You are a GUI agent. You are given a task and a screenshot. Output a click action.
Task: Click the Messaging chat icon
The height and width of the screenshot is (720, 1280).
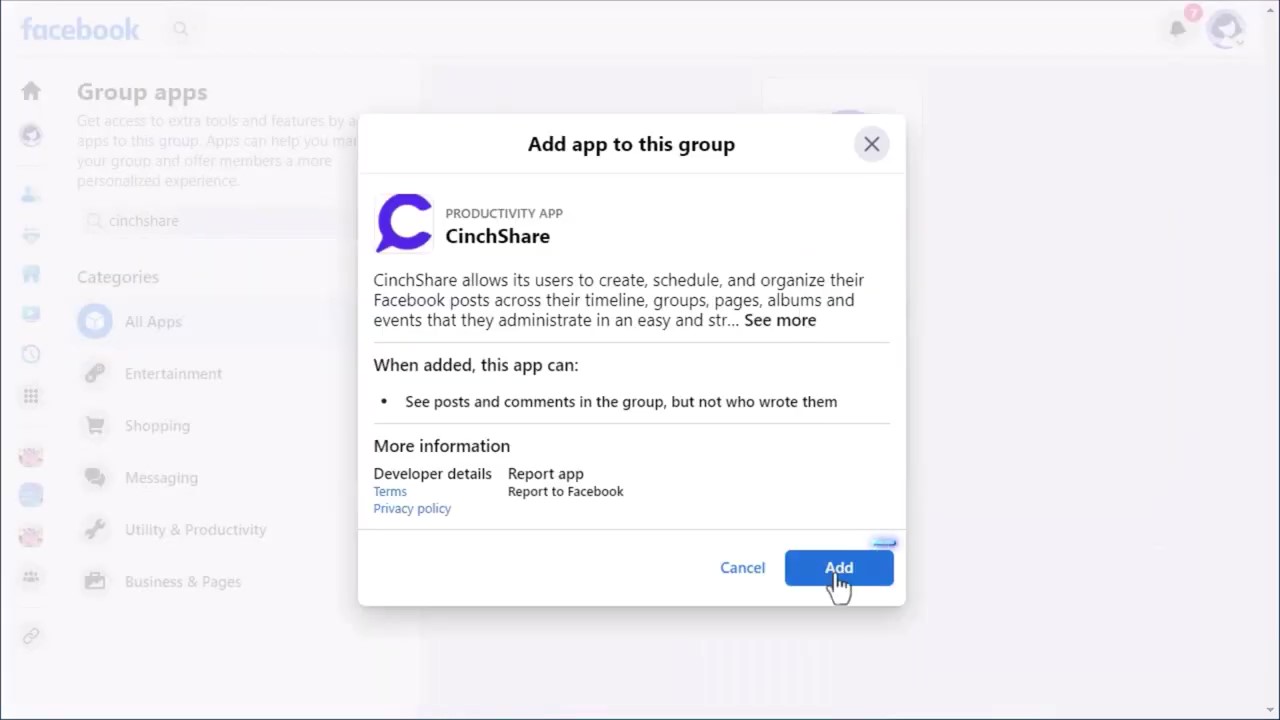coord(95,477)
